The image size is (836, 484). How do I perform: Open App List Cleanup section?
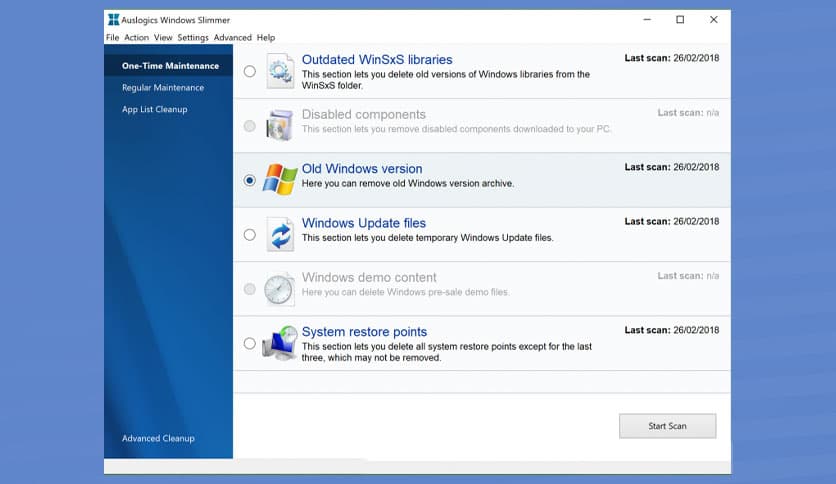coord(155,109)
